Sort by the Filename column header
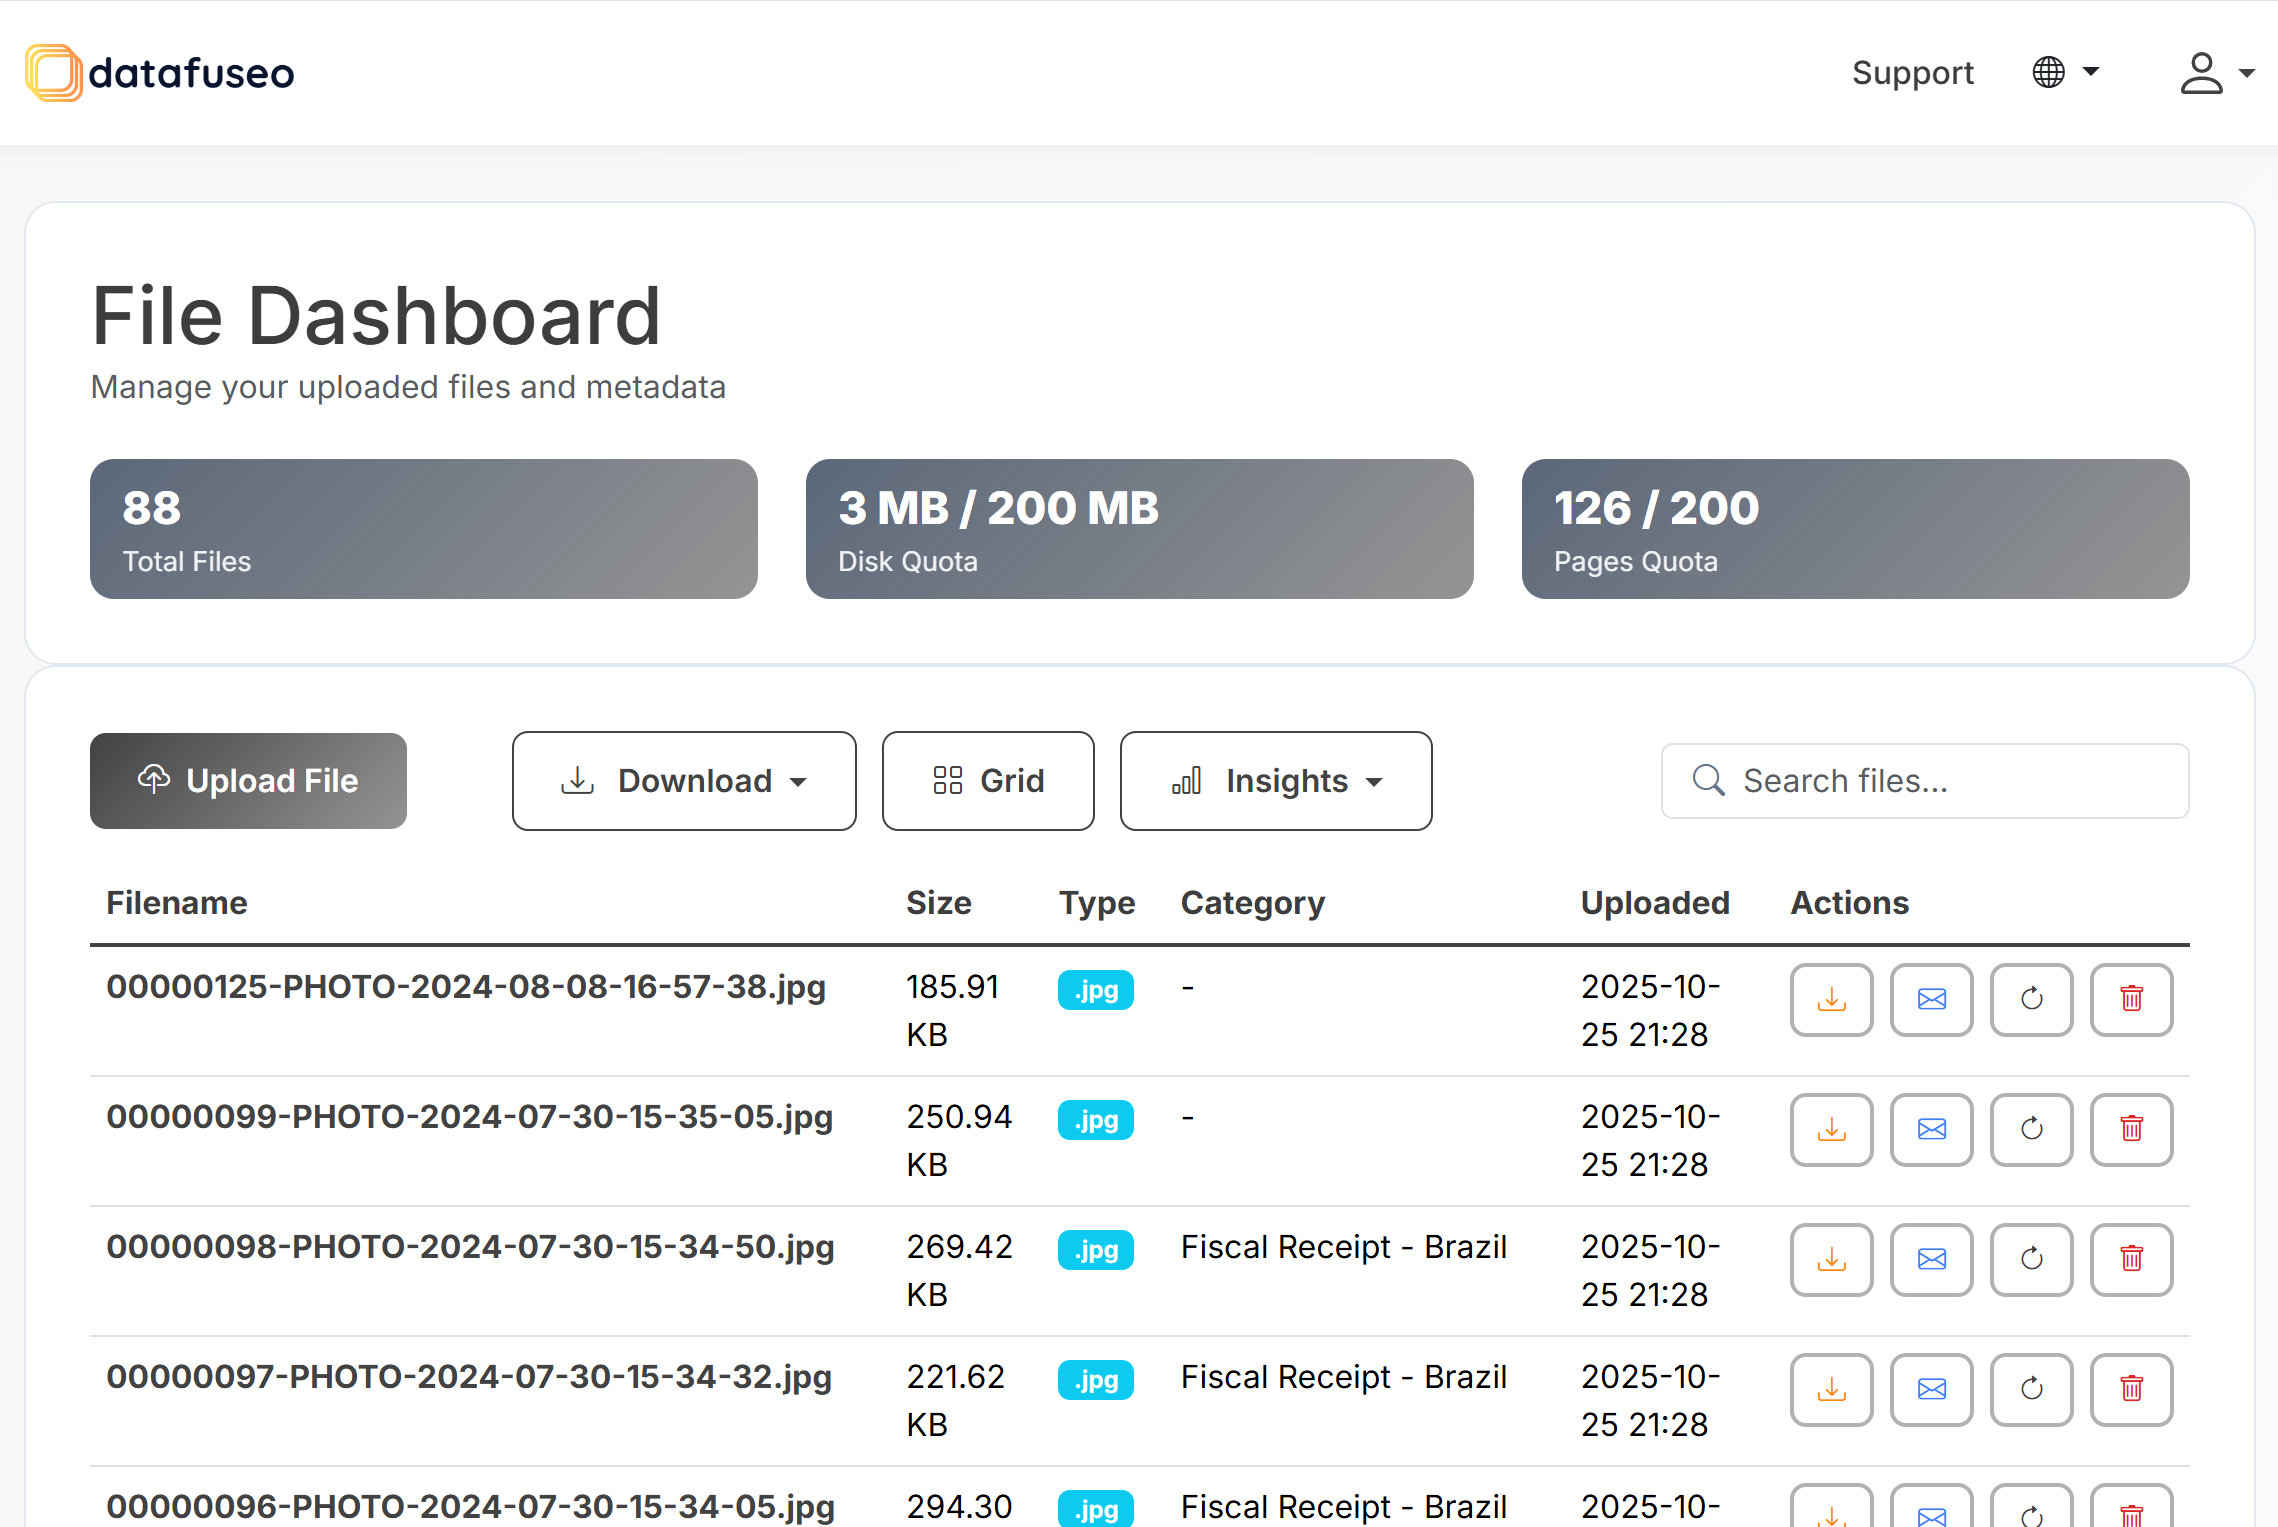Viewport: 2278px width, 1527px height. pos(177,903)
